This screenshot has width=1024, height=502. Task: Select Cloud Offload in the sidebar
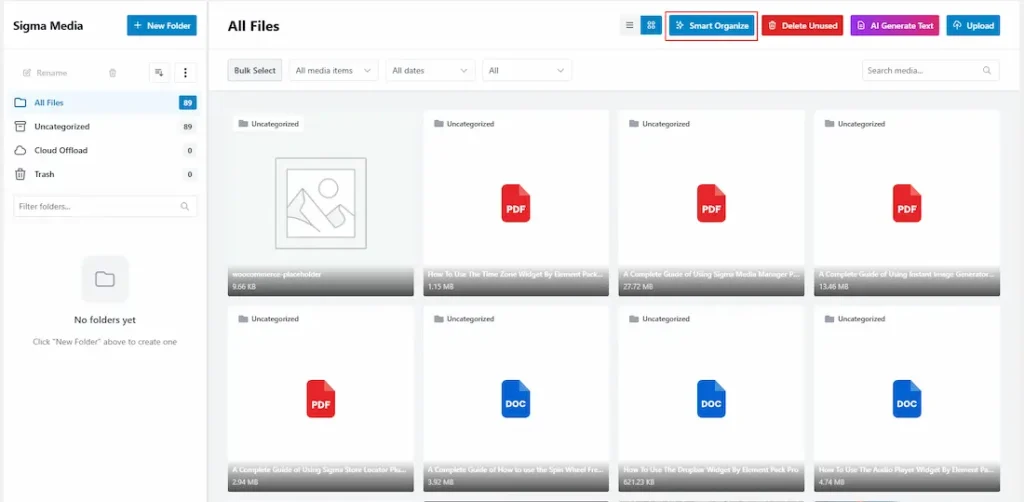coord(61,150)
